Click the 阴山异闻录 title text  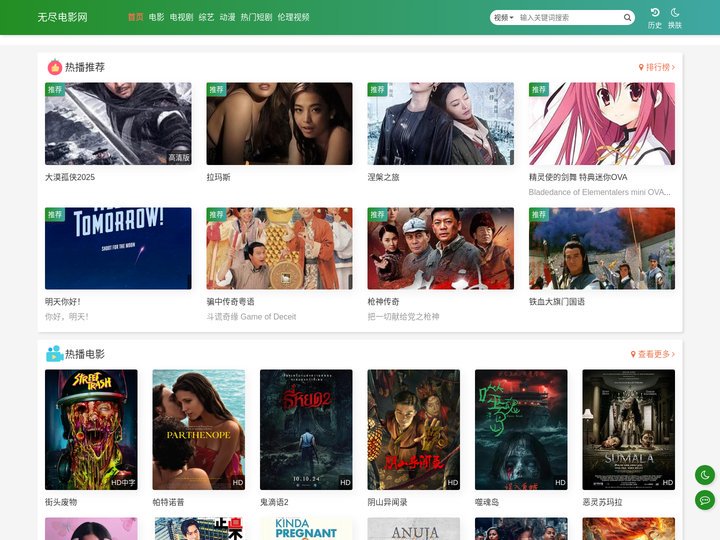point(388,502)
